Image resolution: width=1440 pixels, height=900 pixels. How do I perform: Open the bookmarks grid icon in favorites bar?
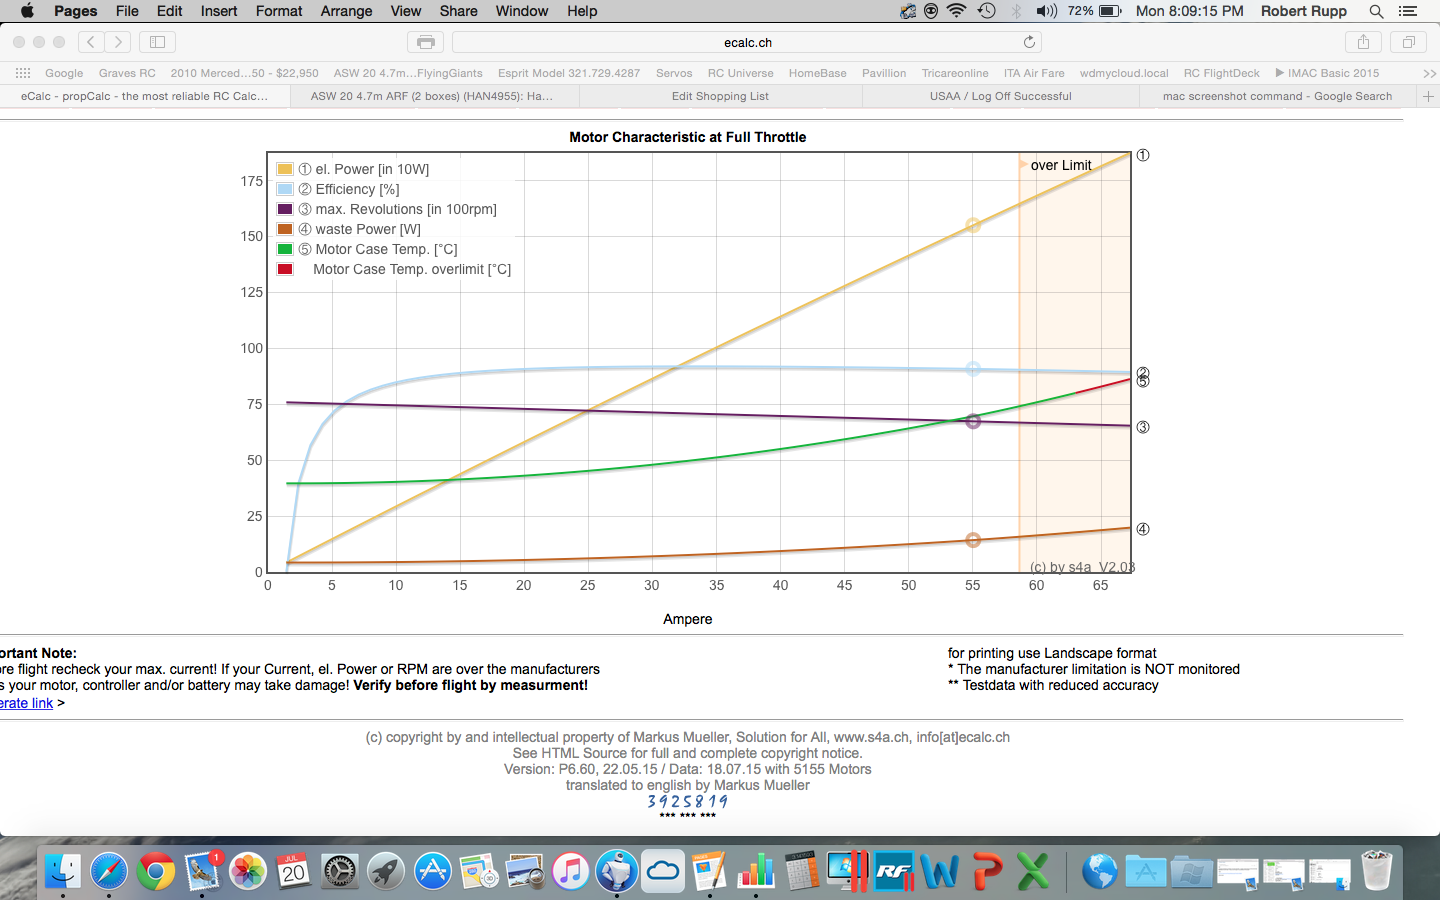(23, 73)
